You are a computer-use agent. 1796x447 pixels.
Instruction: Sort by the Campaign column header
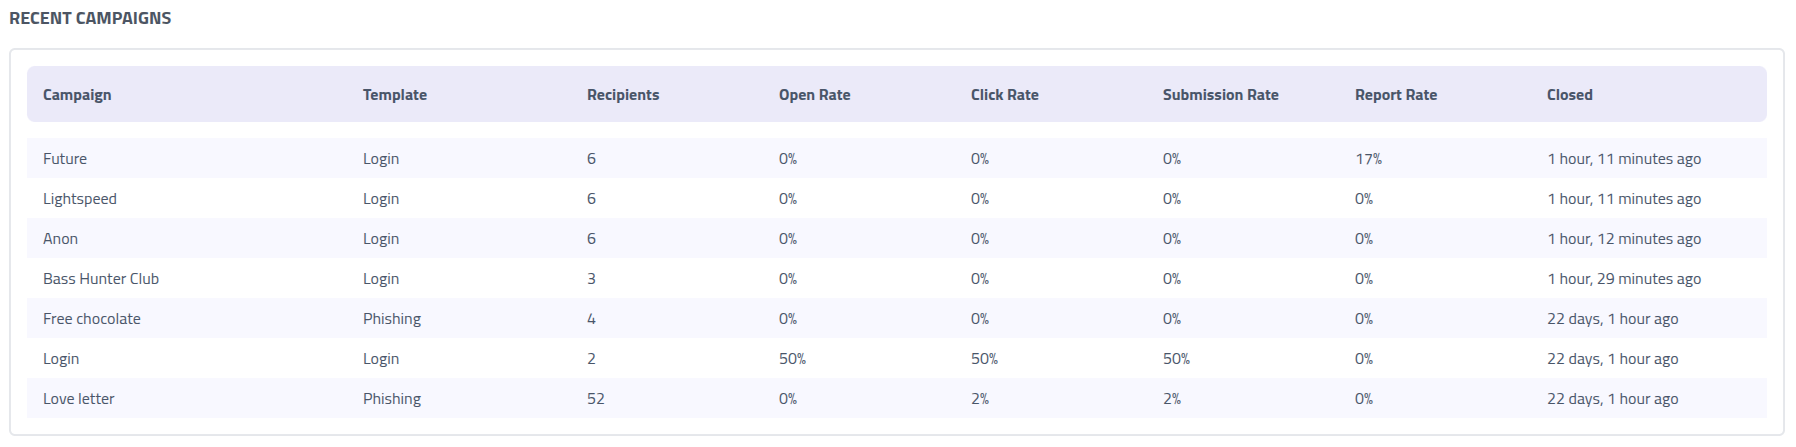tap(77, 95)
